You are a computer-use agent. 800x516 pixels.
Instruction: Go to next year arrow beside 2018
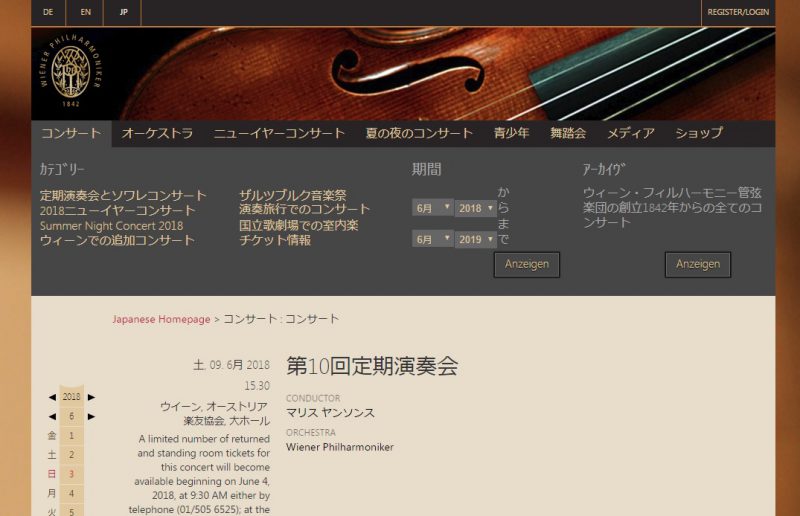coord(91,397)
